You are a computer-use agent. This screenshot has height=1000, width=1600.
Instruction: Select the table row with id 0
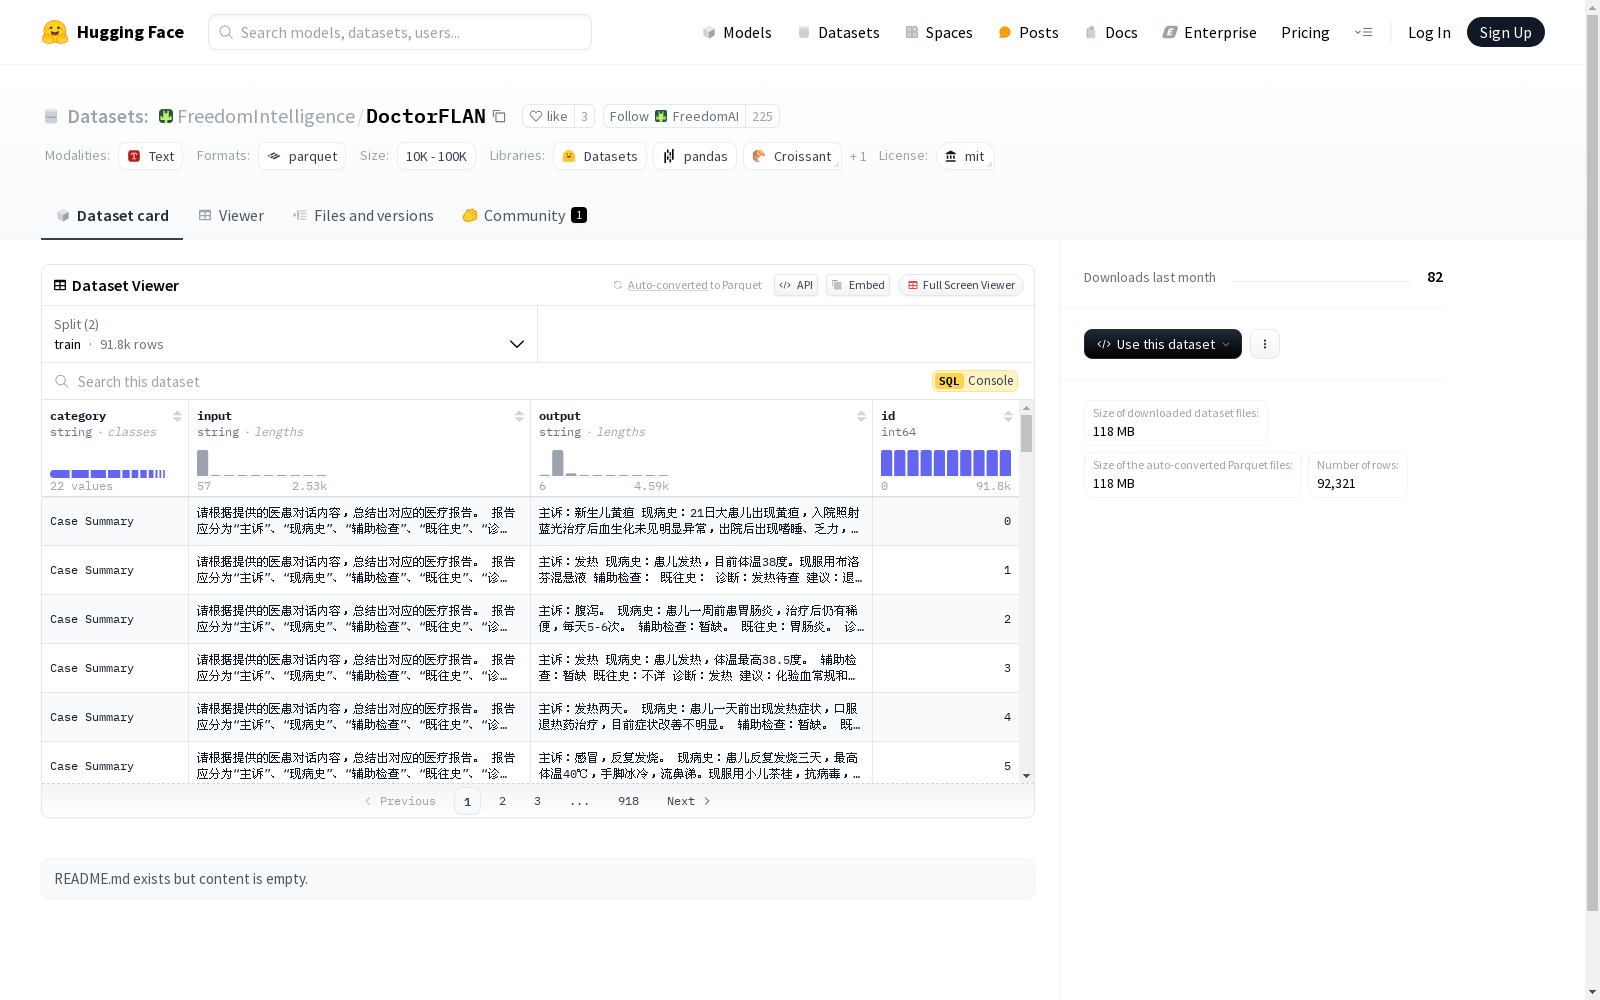pyautogui.click(x=530, y=521)
